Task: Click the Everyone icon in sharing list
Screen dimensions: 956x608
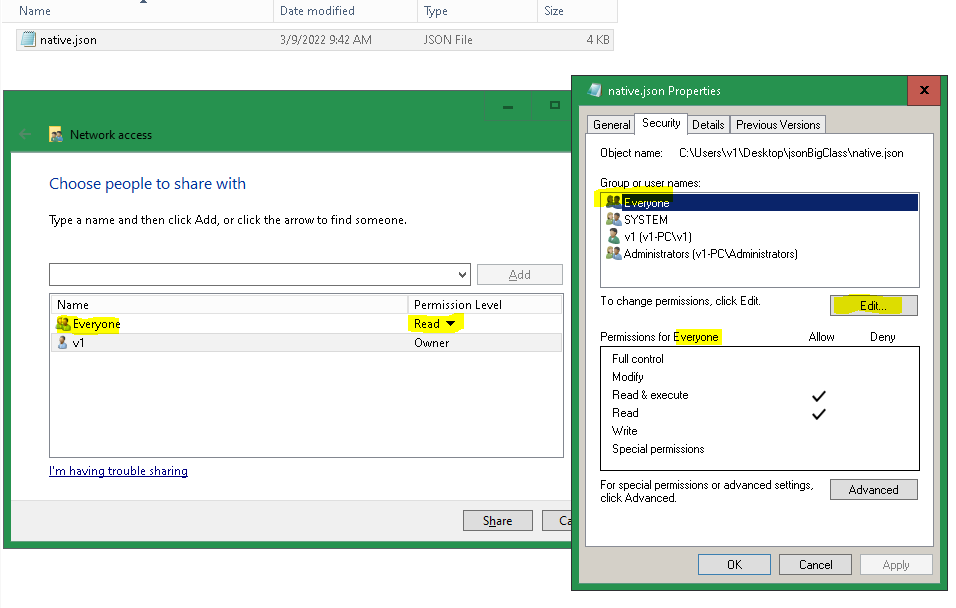Action: point(60,323)
